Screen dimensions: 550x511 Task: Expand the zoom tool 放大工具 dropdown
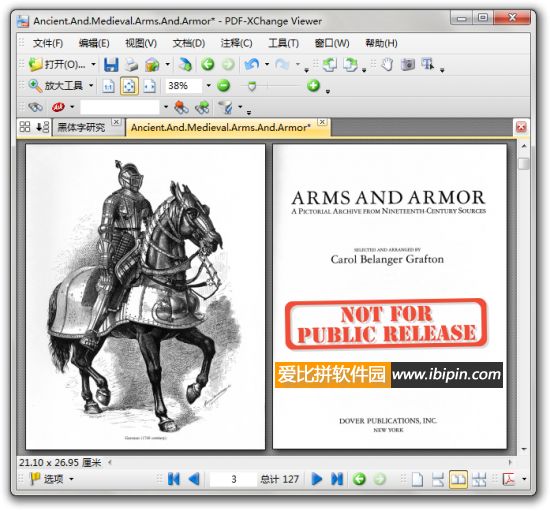click(91, 86)
